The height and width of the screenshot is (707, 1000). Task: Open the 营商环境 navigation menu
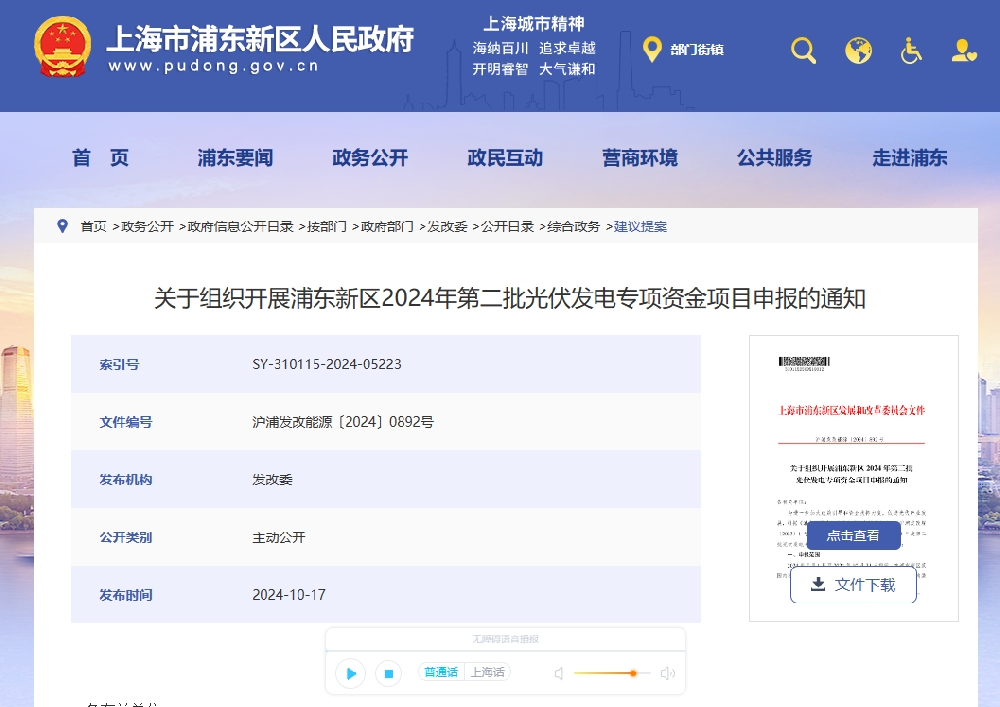click(640, 158)
